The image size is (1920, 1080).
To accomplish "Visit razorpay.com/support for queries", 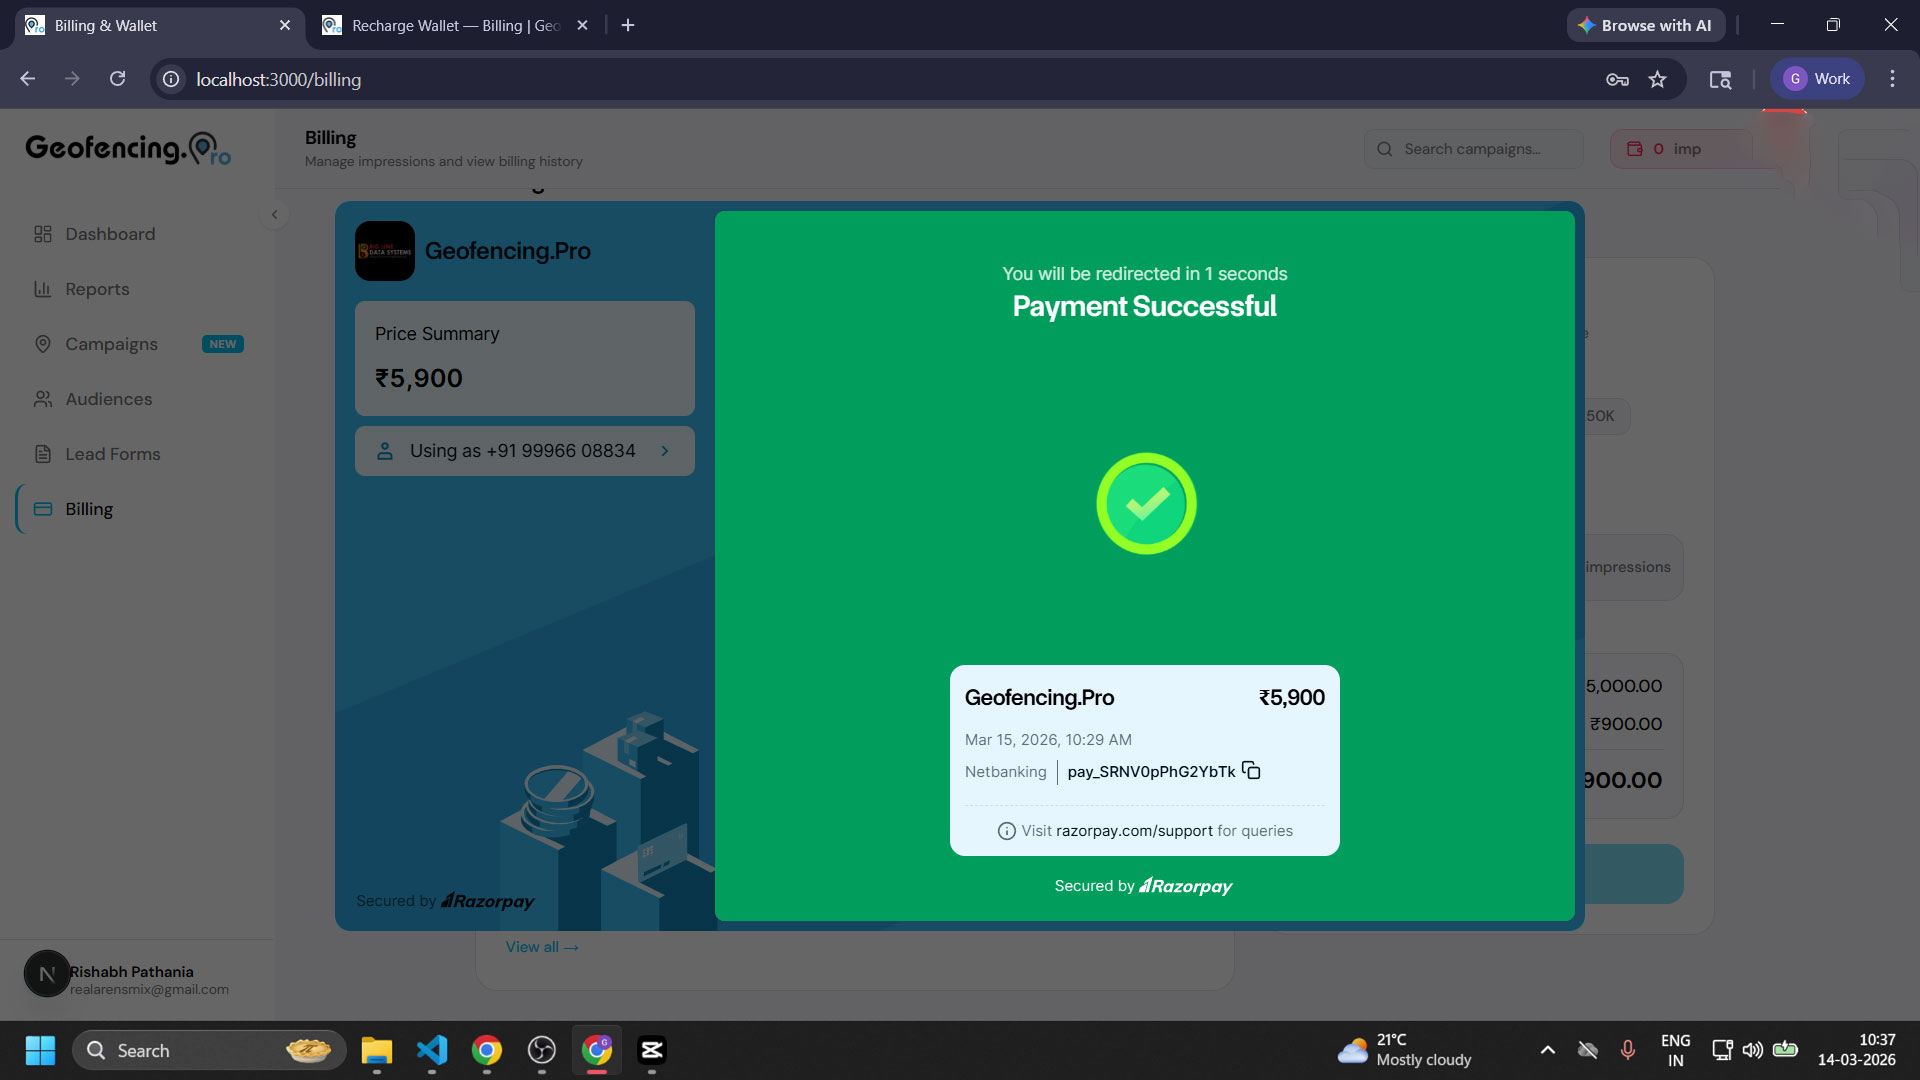I will tap(1133, 830).
